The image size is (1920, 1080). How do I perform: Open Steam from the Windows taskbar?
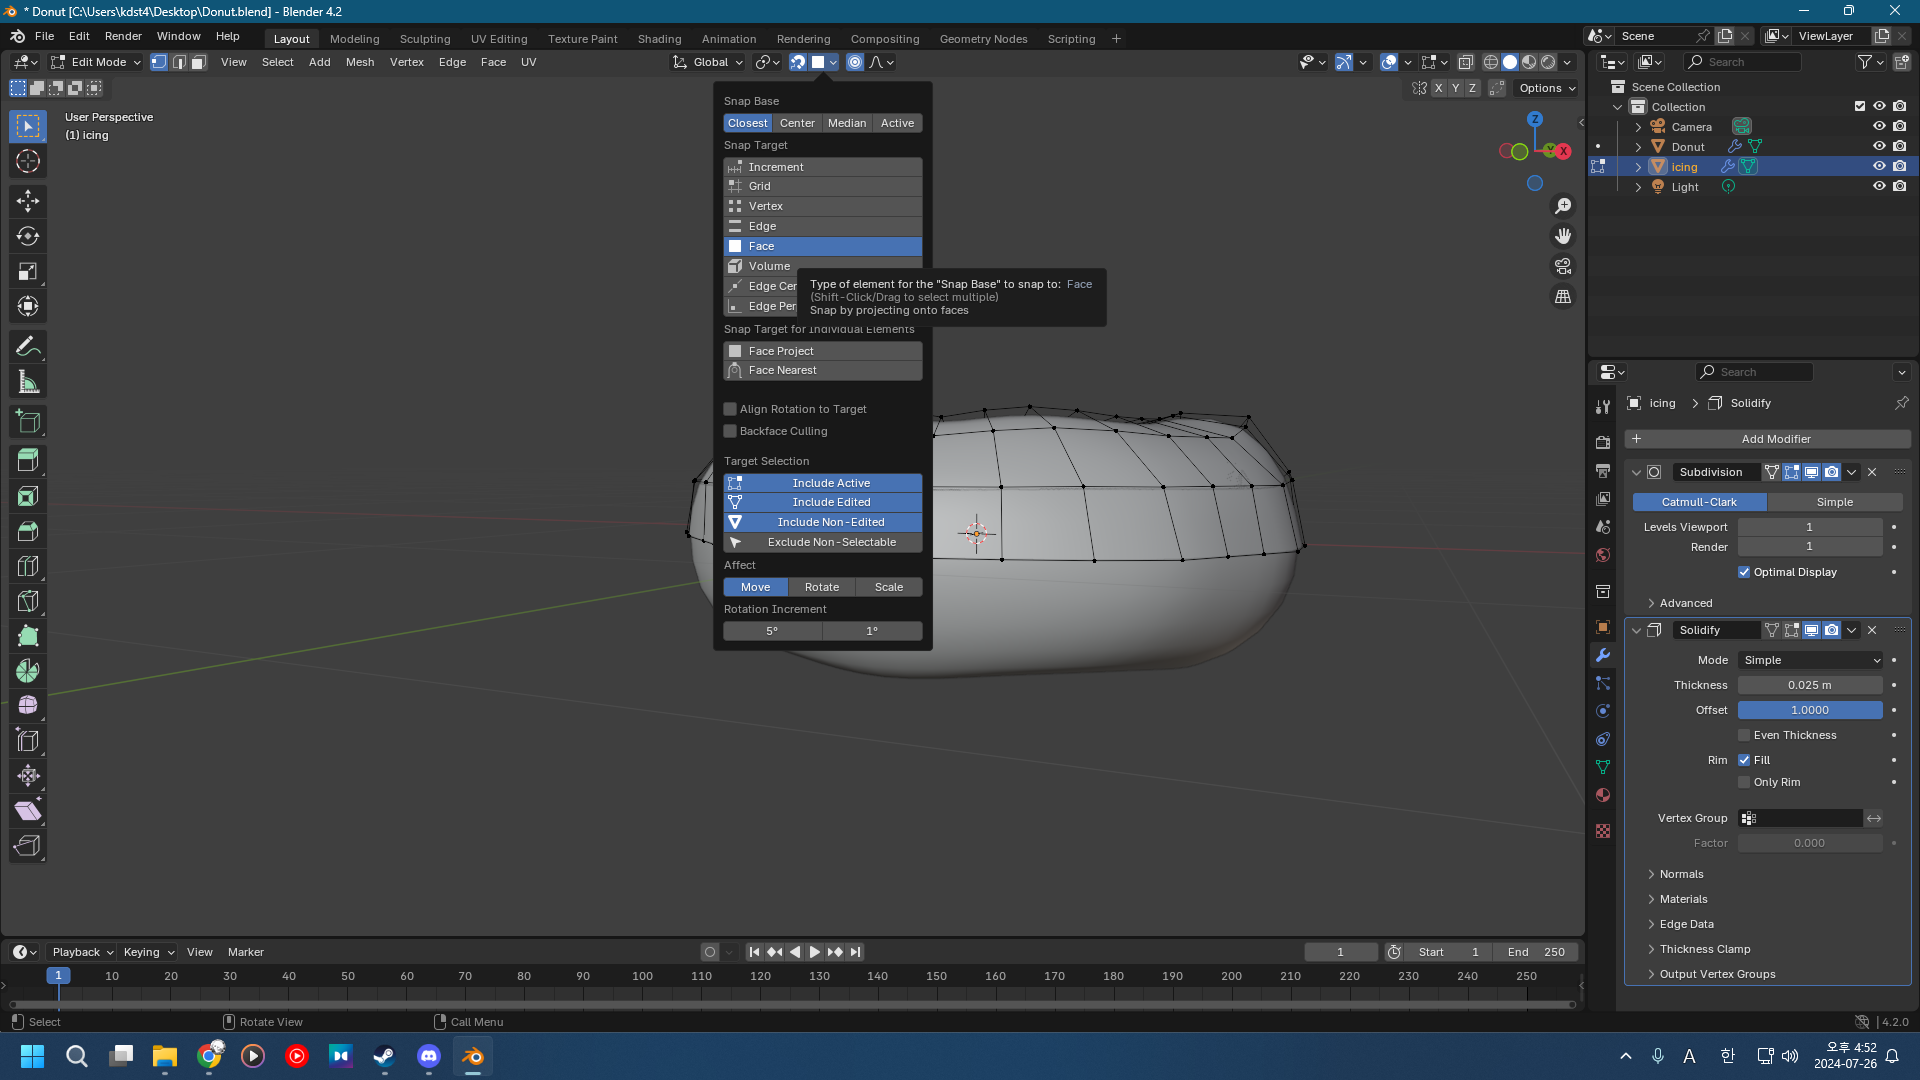pos(384,1056)
